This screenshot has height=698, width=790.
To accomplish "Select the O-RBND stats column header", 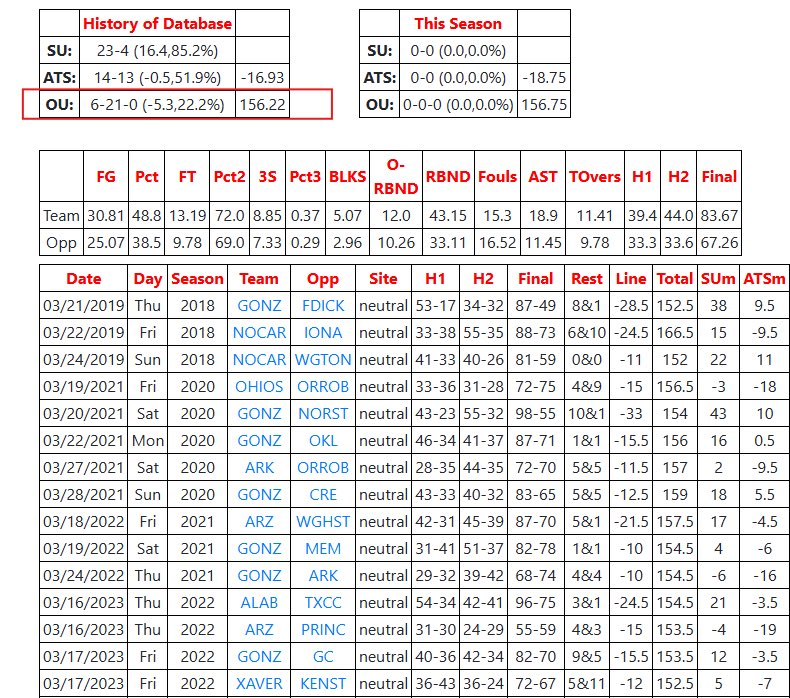I will [x=396, y=176].
